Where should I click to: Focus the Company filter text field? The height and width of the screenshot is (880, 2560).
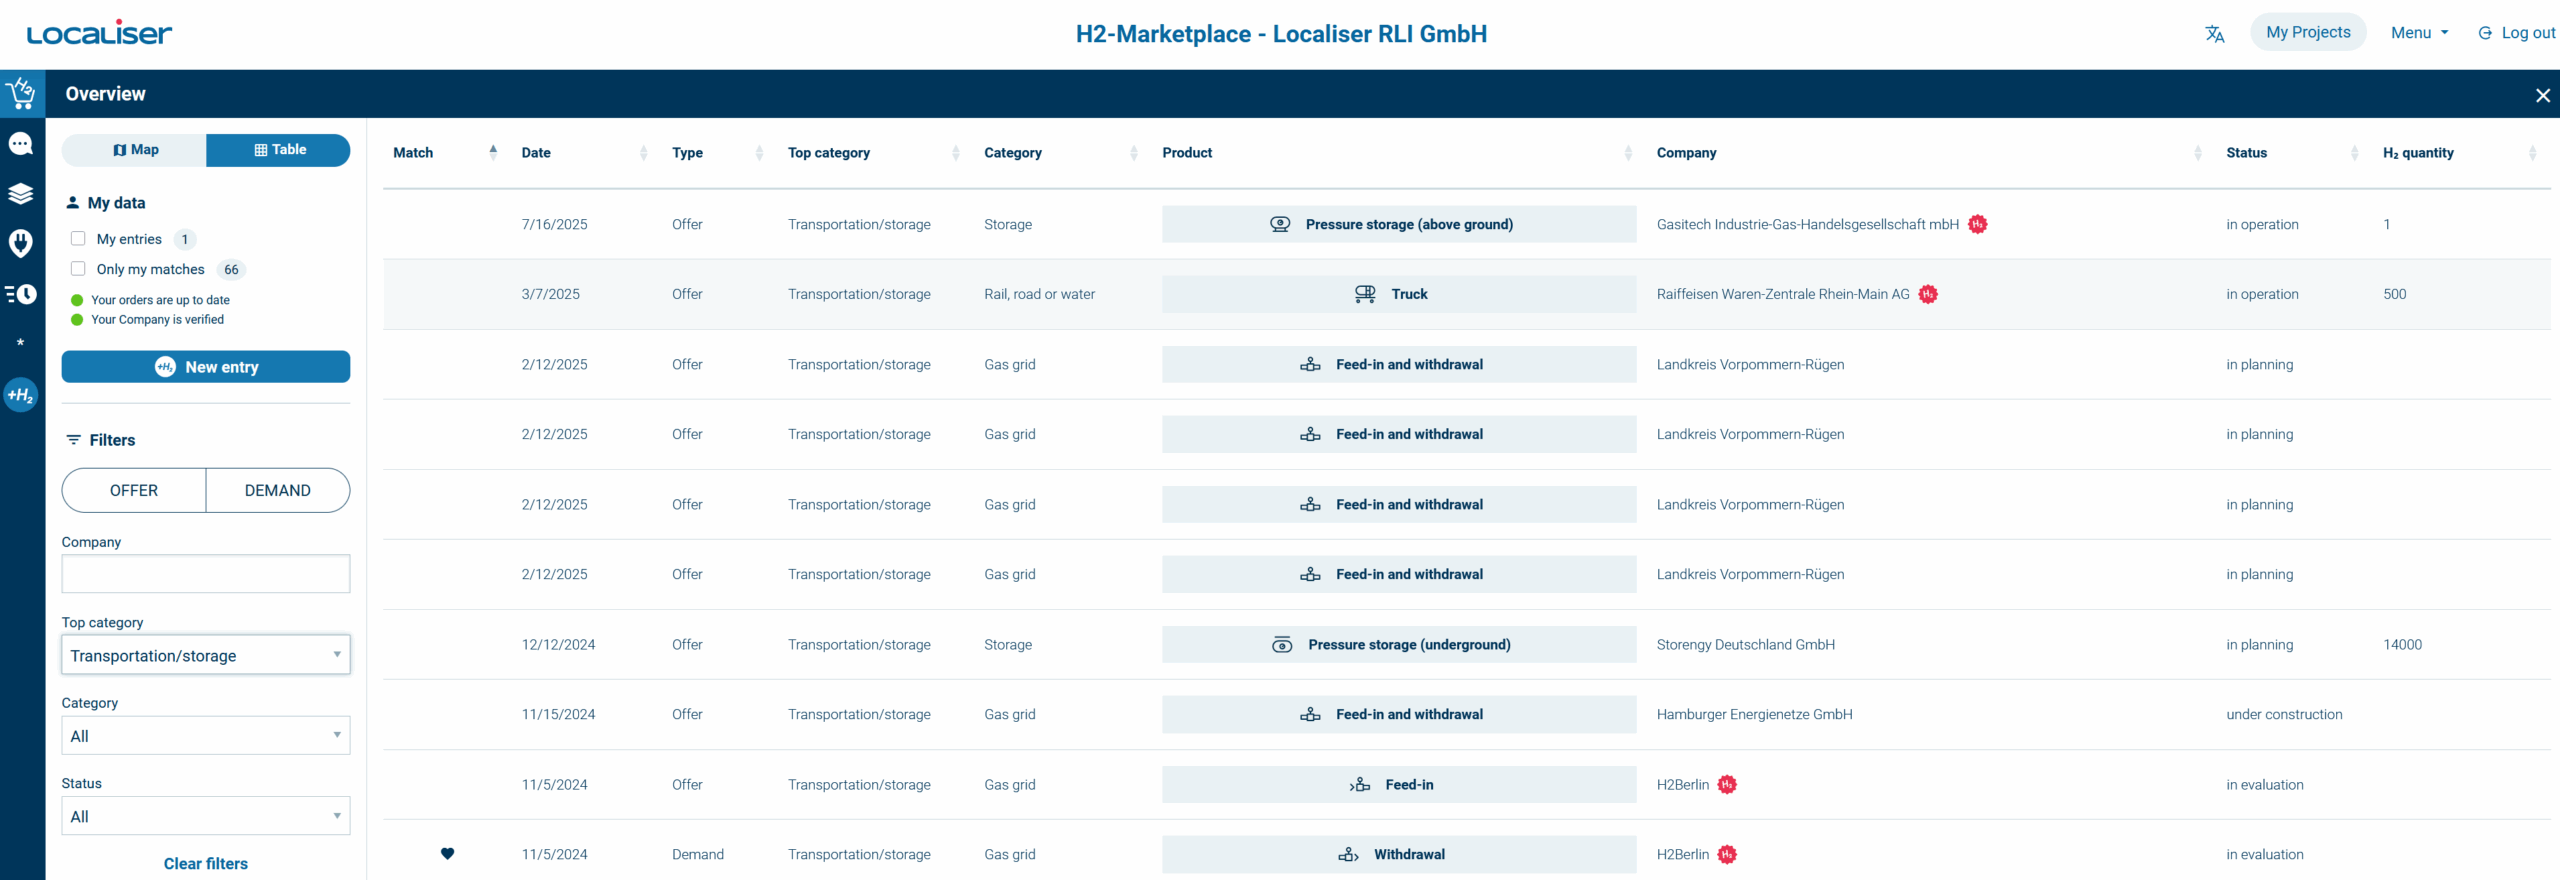point(206,574)
